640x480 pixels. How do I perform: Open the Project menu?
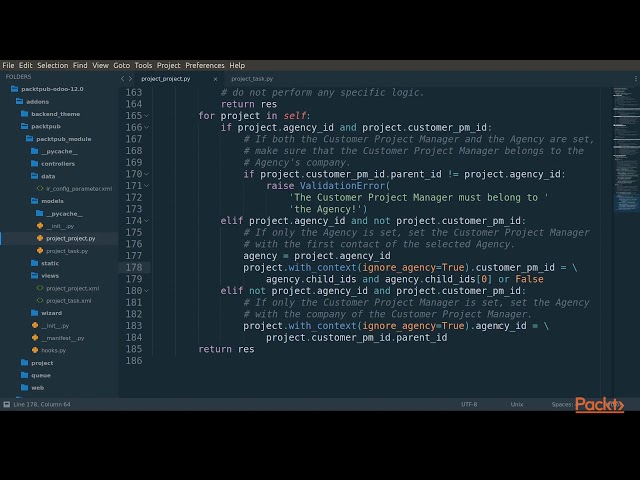[169, 65]
